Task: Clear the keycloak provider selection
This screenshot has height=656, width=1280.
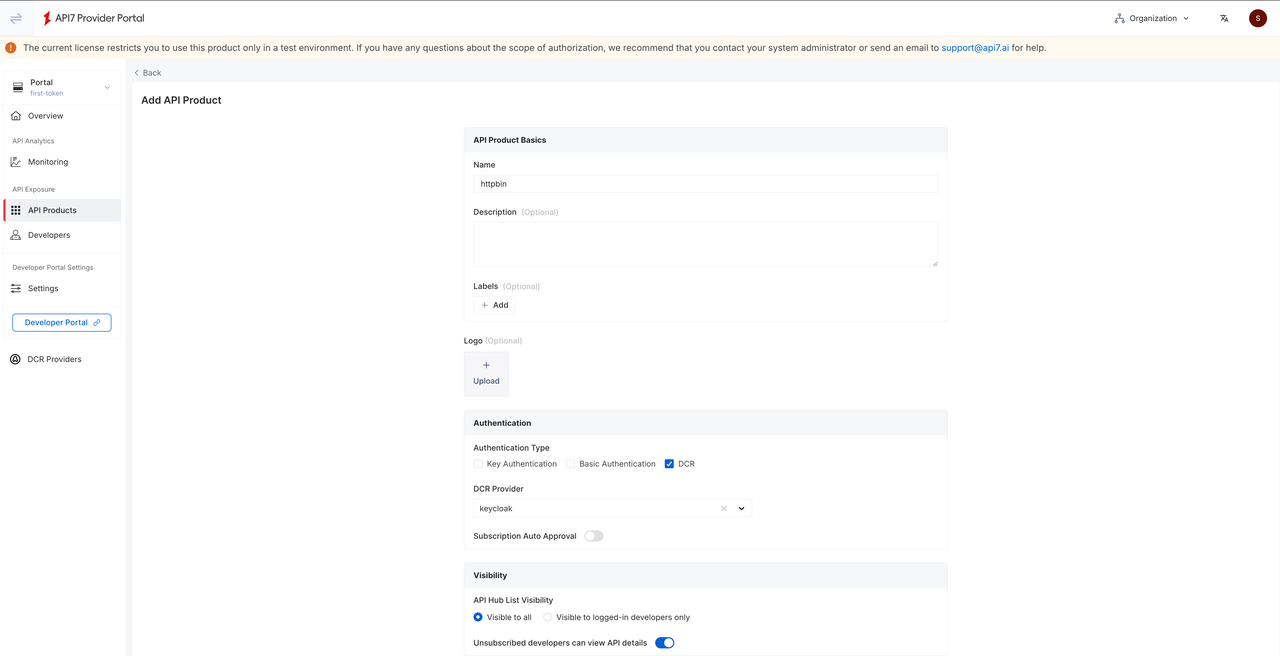Action: [723, 508]
